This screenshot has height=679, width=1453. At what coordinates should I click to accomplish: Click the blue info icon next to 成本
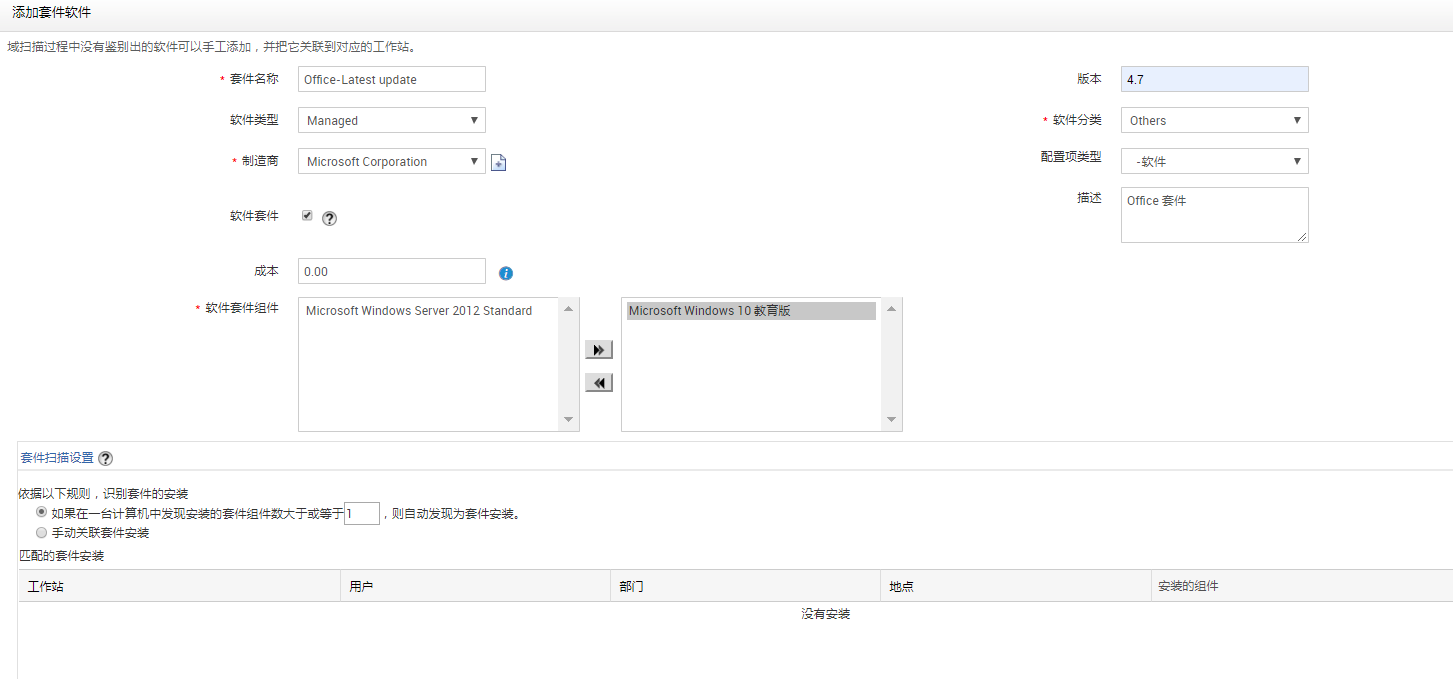pyautogui.click(x=506, y=273)
